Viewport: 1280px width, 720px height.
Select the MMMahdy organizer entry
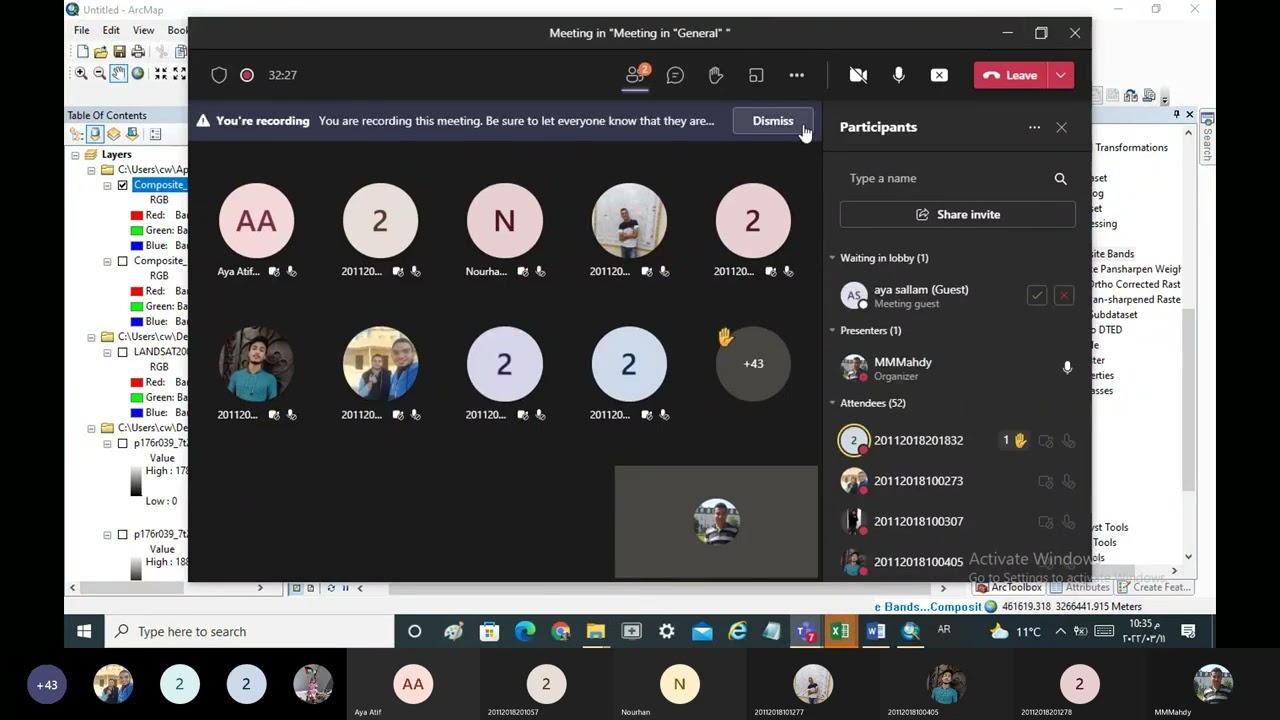pyautogui.click(x=957, y=368)
